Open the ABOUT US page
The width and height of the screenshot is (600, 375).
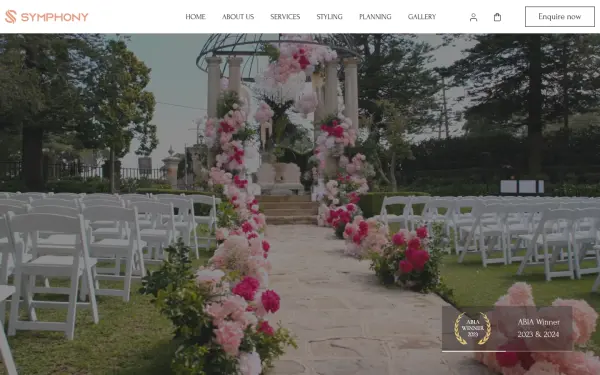238,16
